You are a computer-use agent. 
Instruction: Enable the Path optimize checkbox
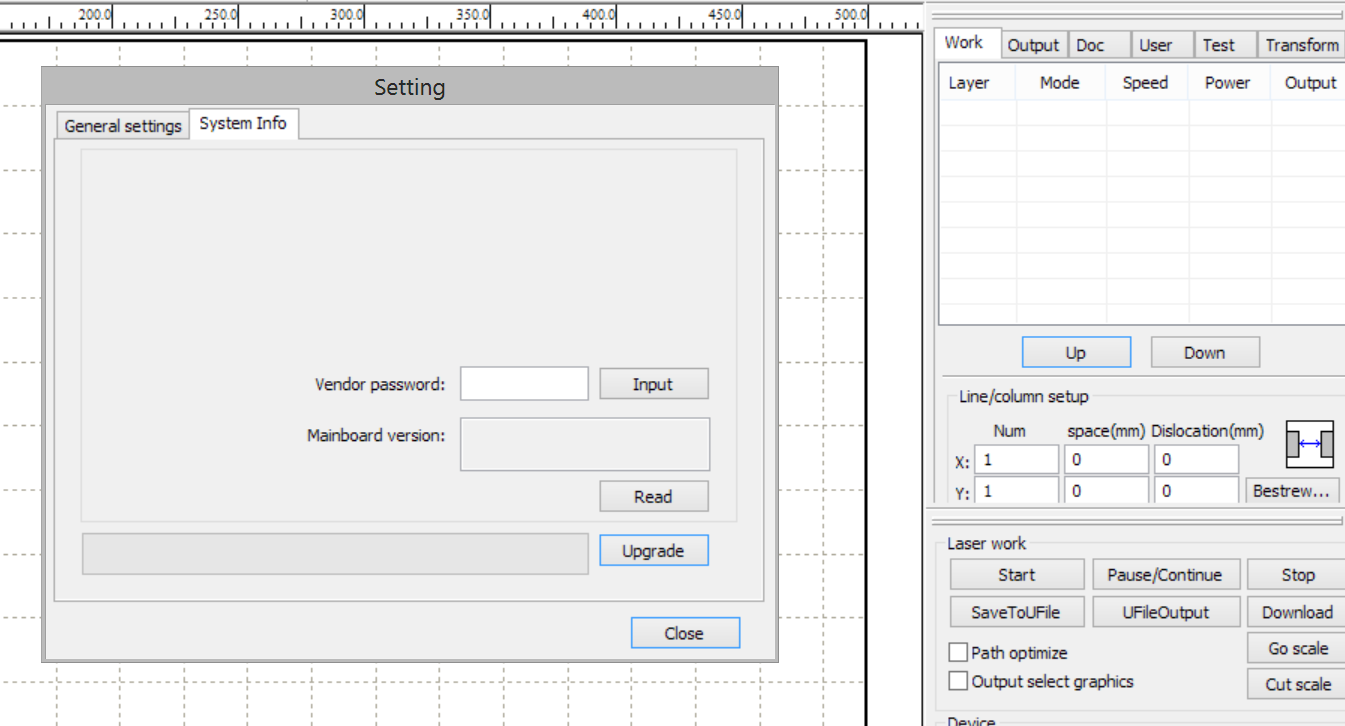tap(958, 653)
